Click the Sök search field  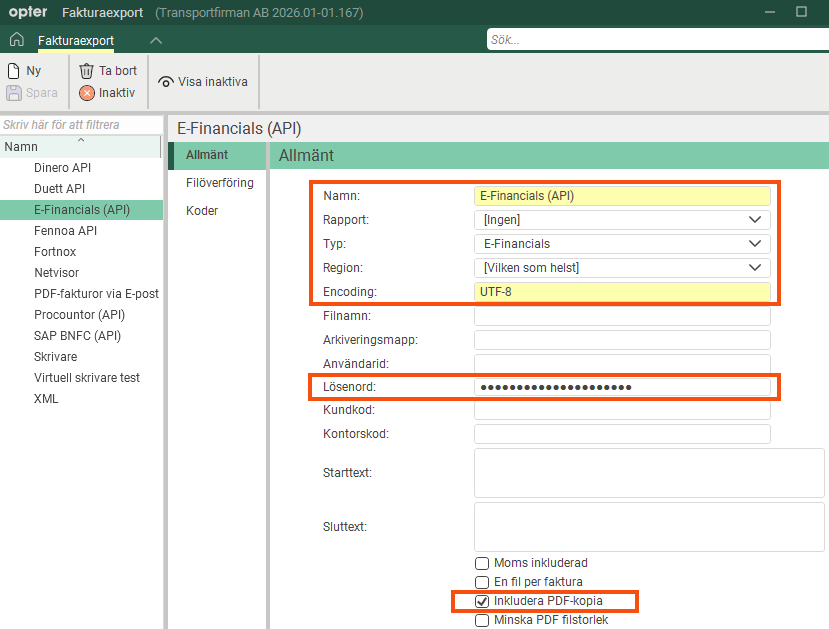[x=658, y=40]
